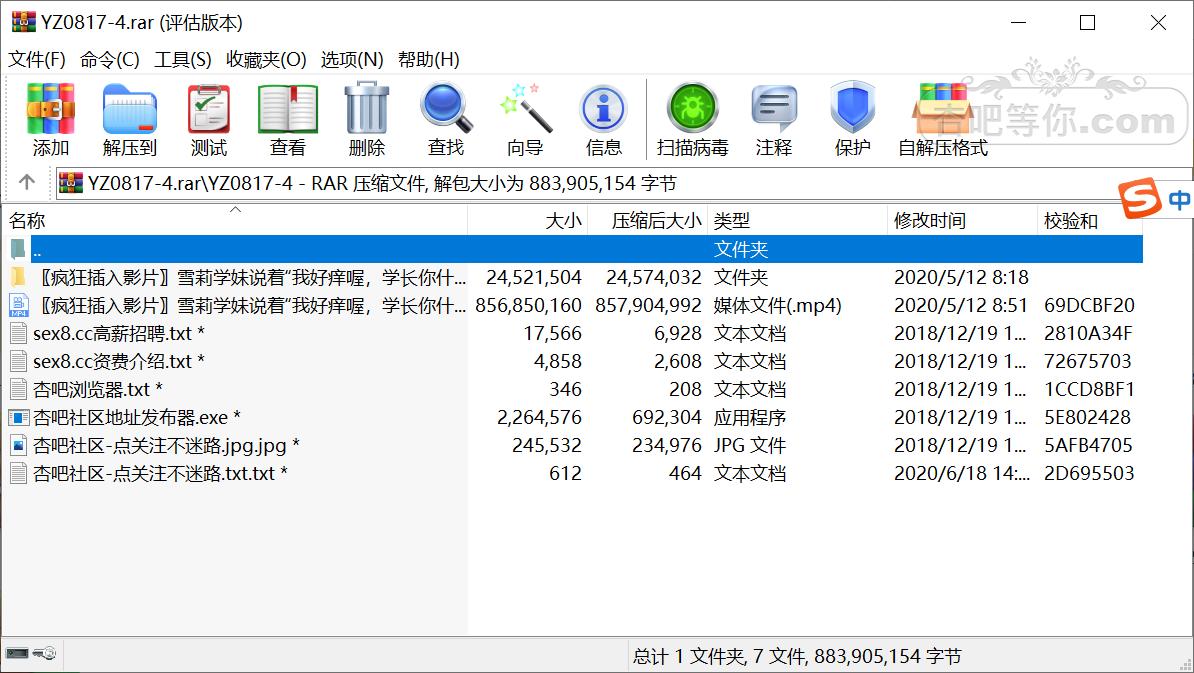
Task: Click the checksum 5E802428
Action: coord(1087,417)
